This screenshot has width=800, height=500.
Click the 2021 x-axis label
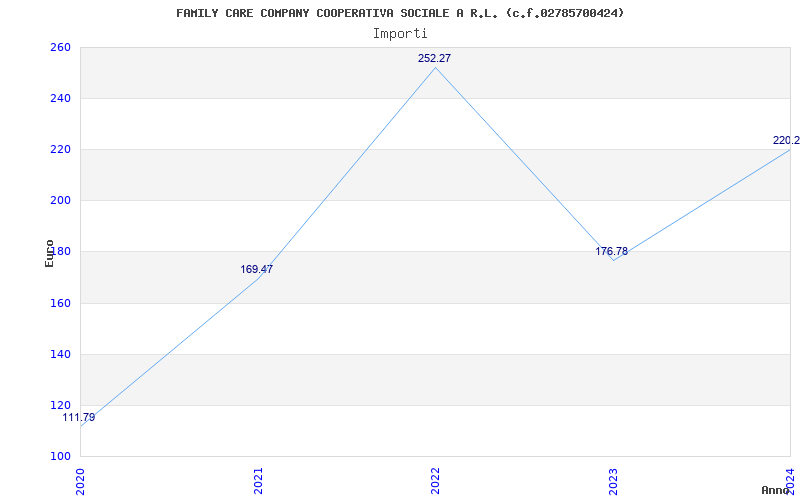tap(258, 481)
